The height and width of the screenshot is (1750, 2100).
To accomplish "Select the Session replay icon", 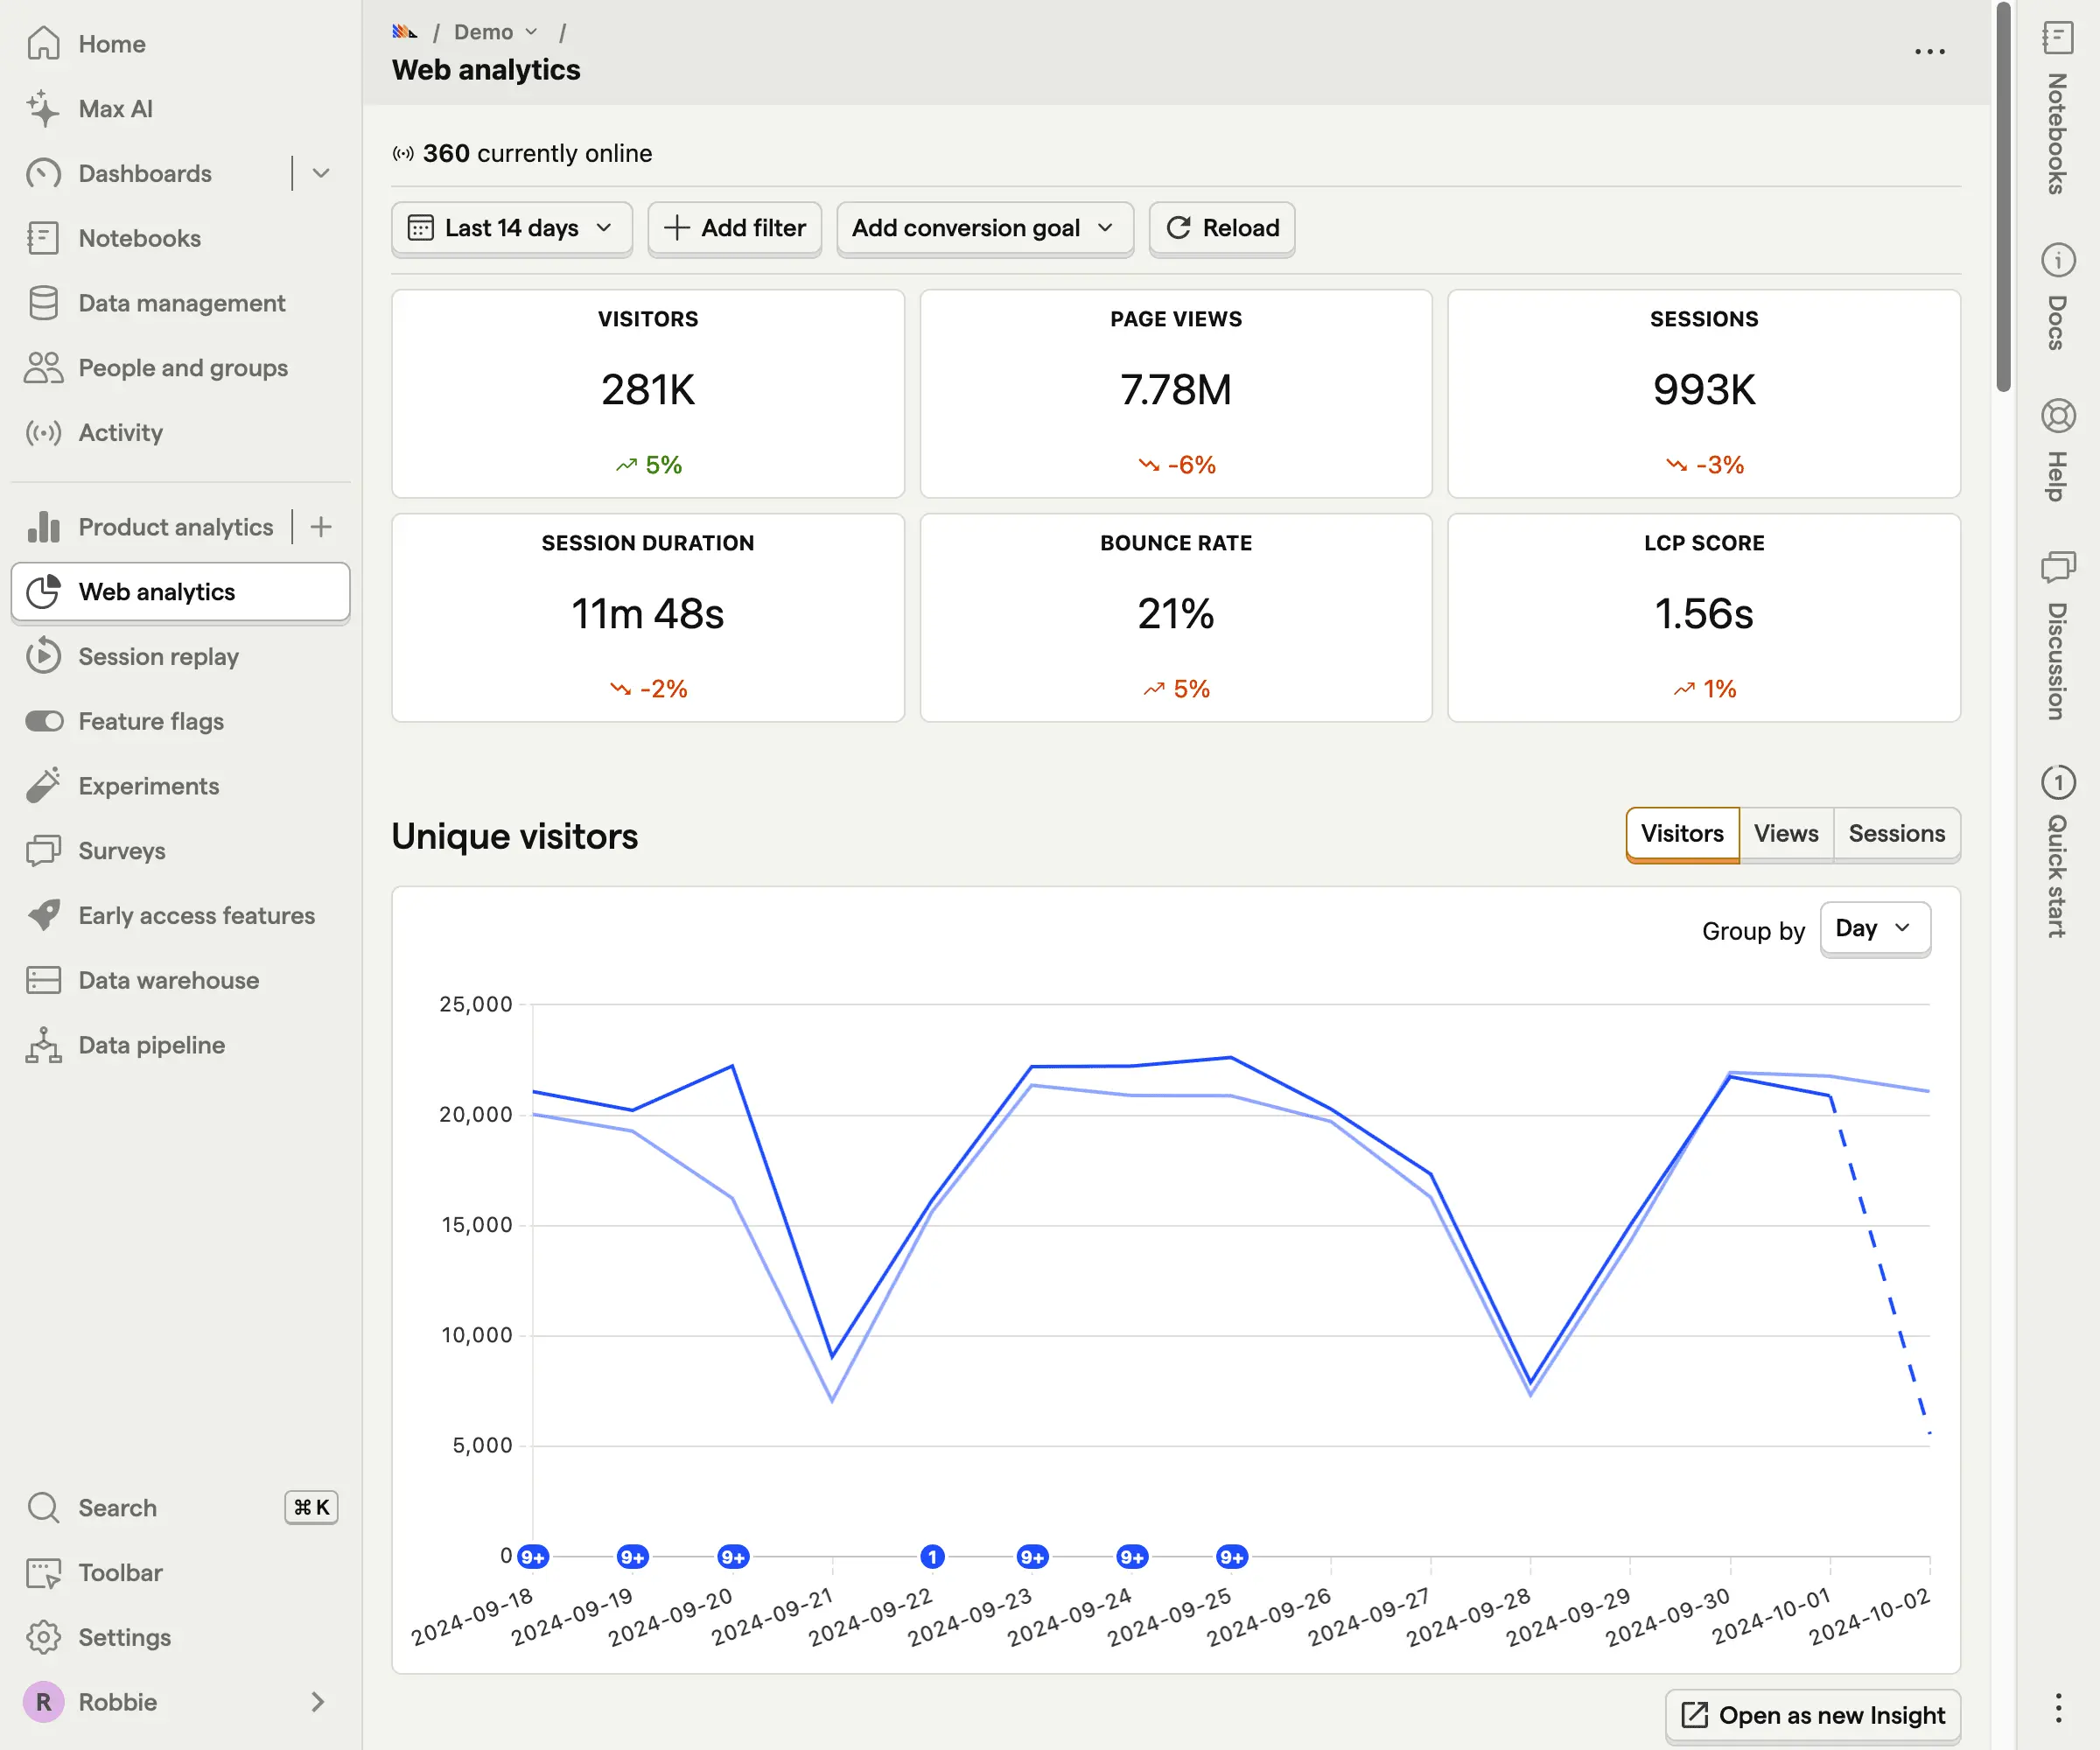I will 44,657.
